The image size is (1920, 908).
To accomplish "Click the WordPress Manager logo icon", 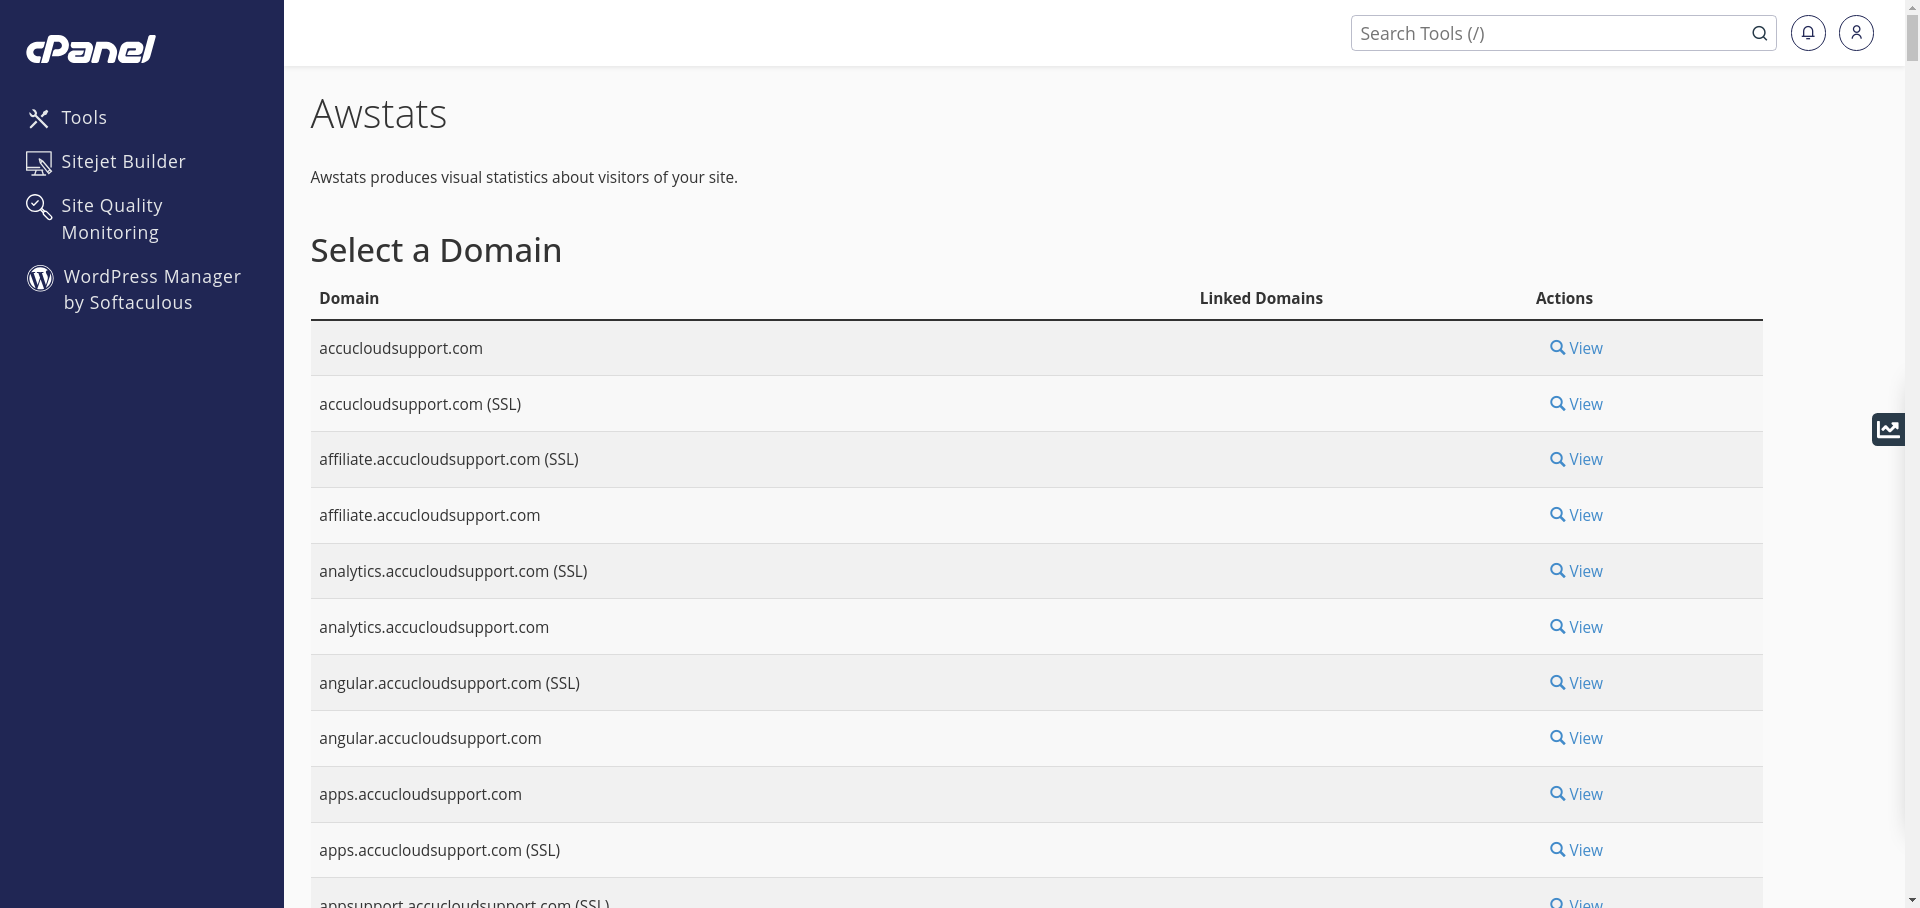I will [40, 278].
